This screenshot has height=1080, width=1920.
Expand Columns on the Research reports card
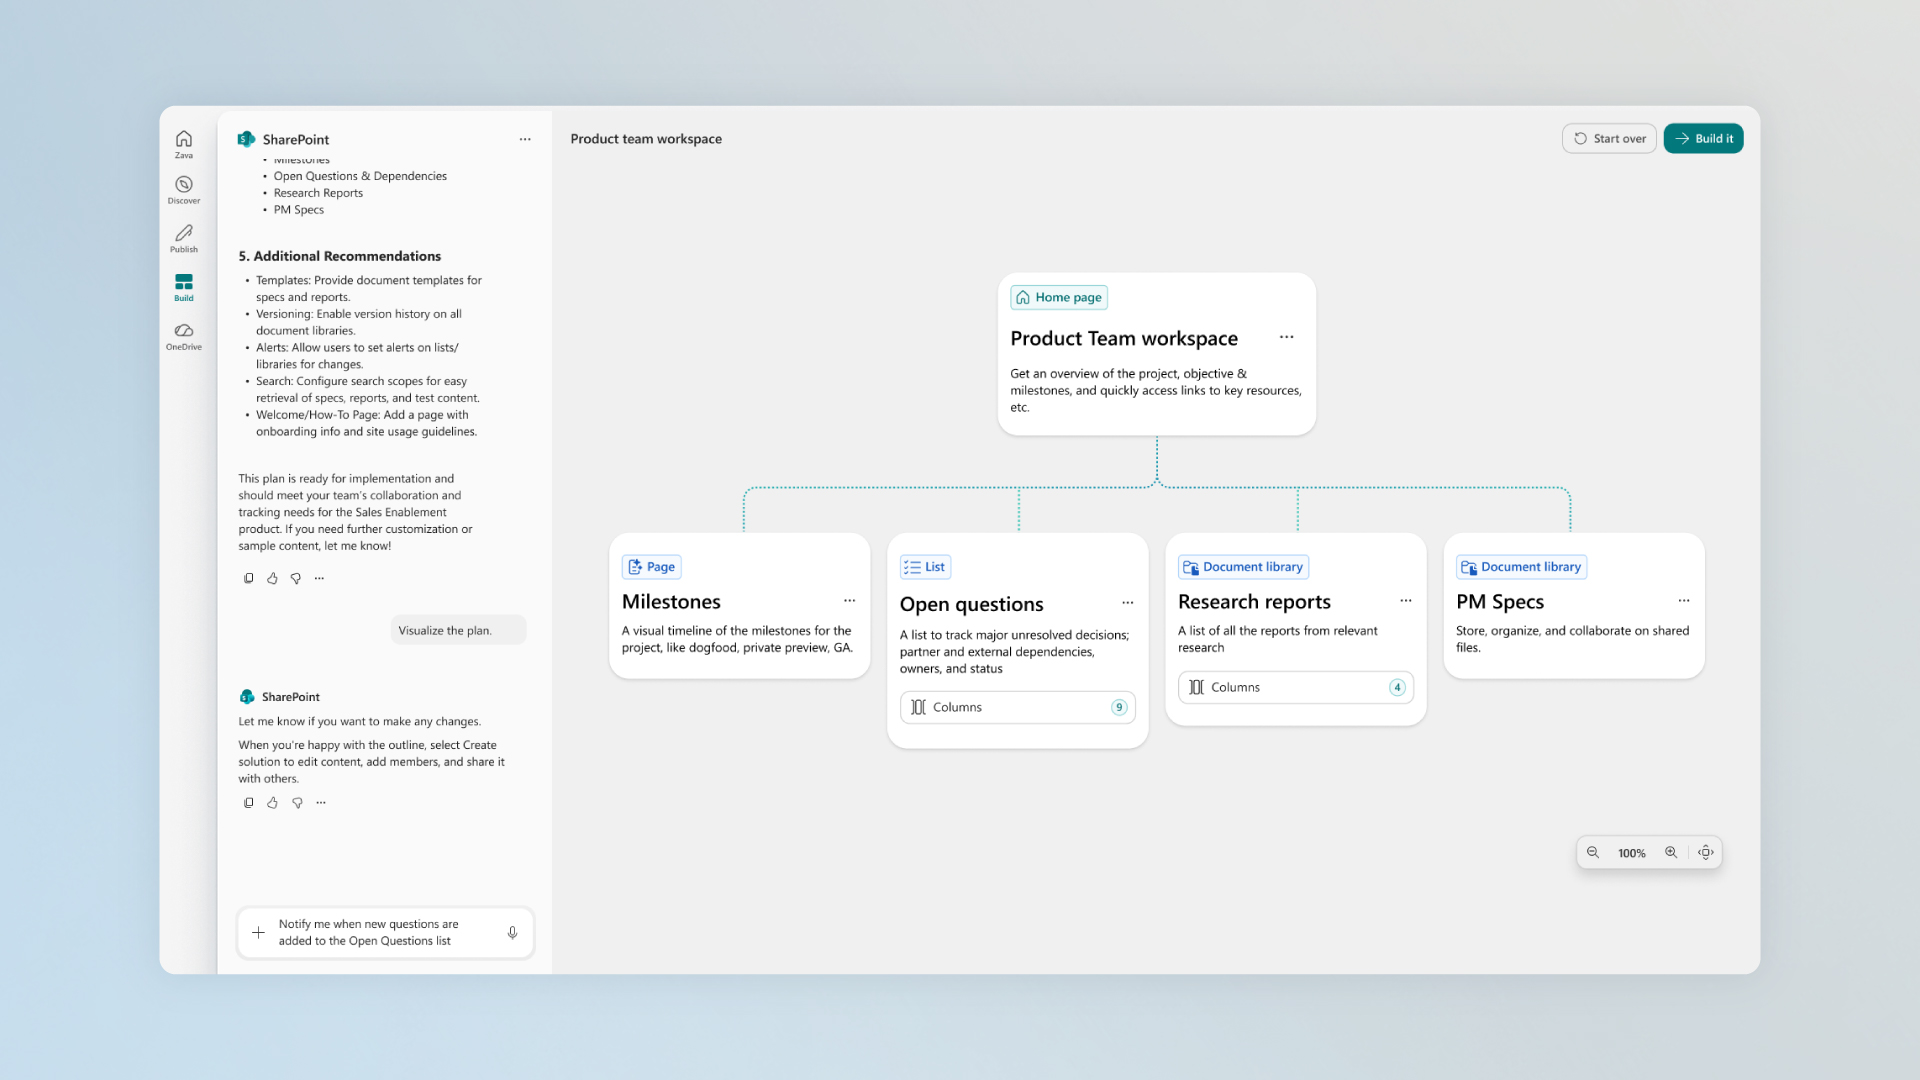coord(1295,687)
